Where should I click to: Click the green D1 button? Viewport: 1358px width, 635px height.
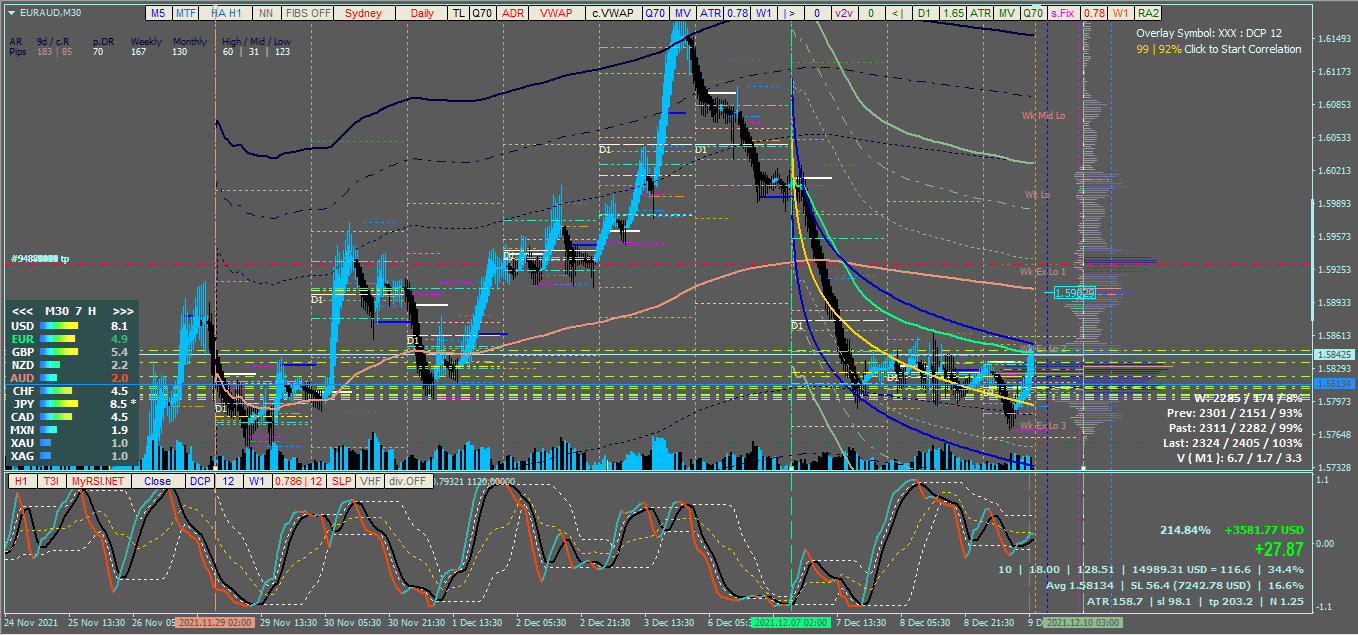point(925,13)
